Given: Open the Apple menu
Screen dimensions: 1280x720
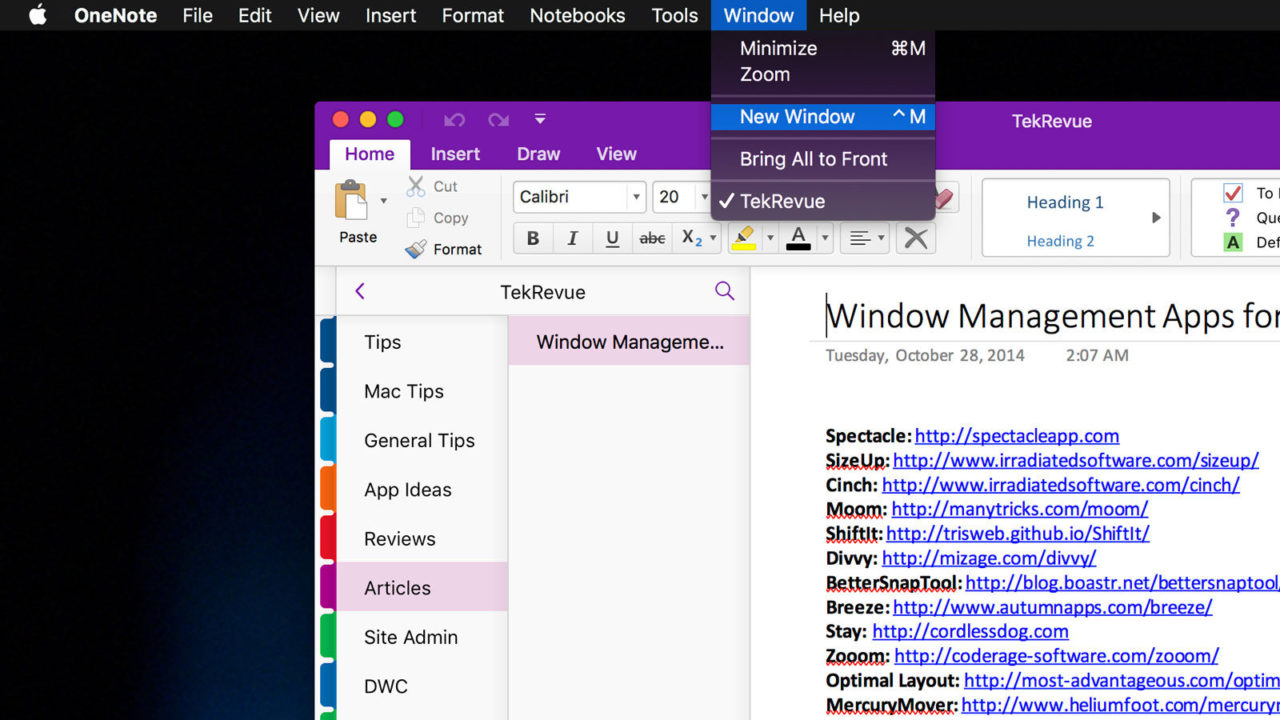Looking at the screenshot, I should (x=38, y=15).
